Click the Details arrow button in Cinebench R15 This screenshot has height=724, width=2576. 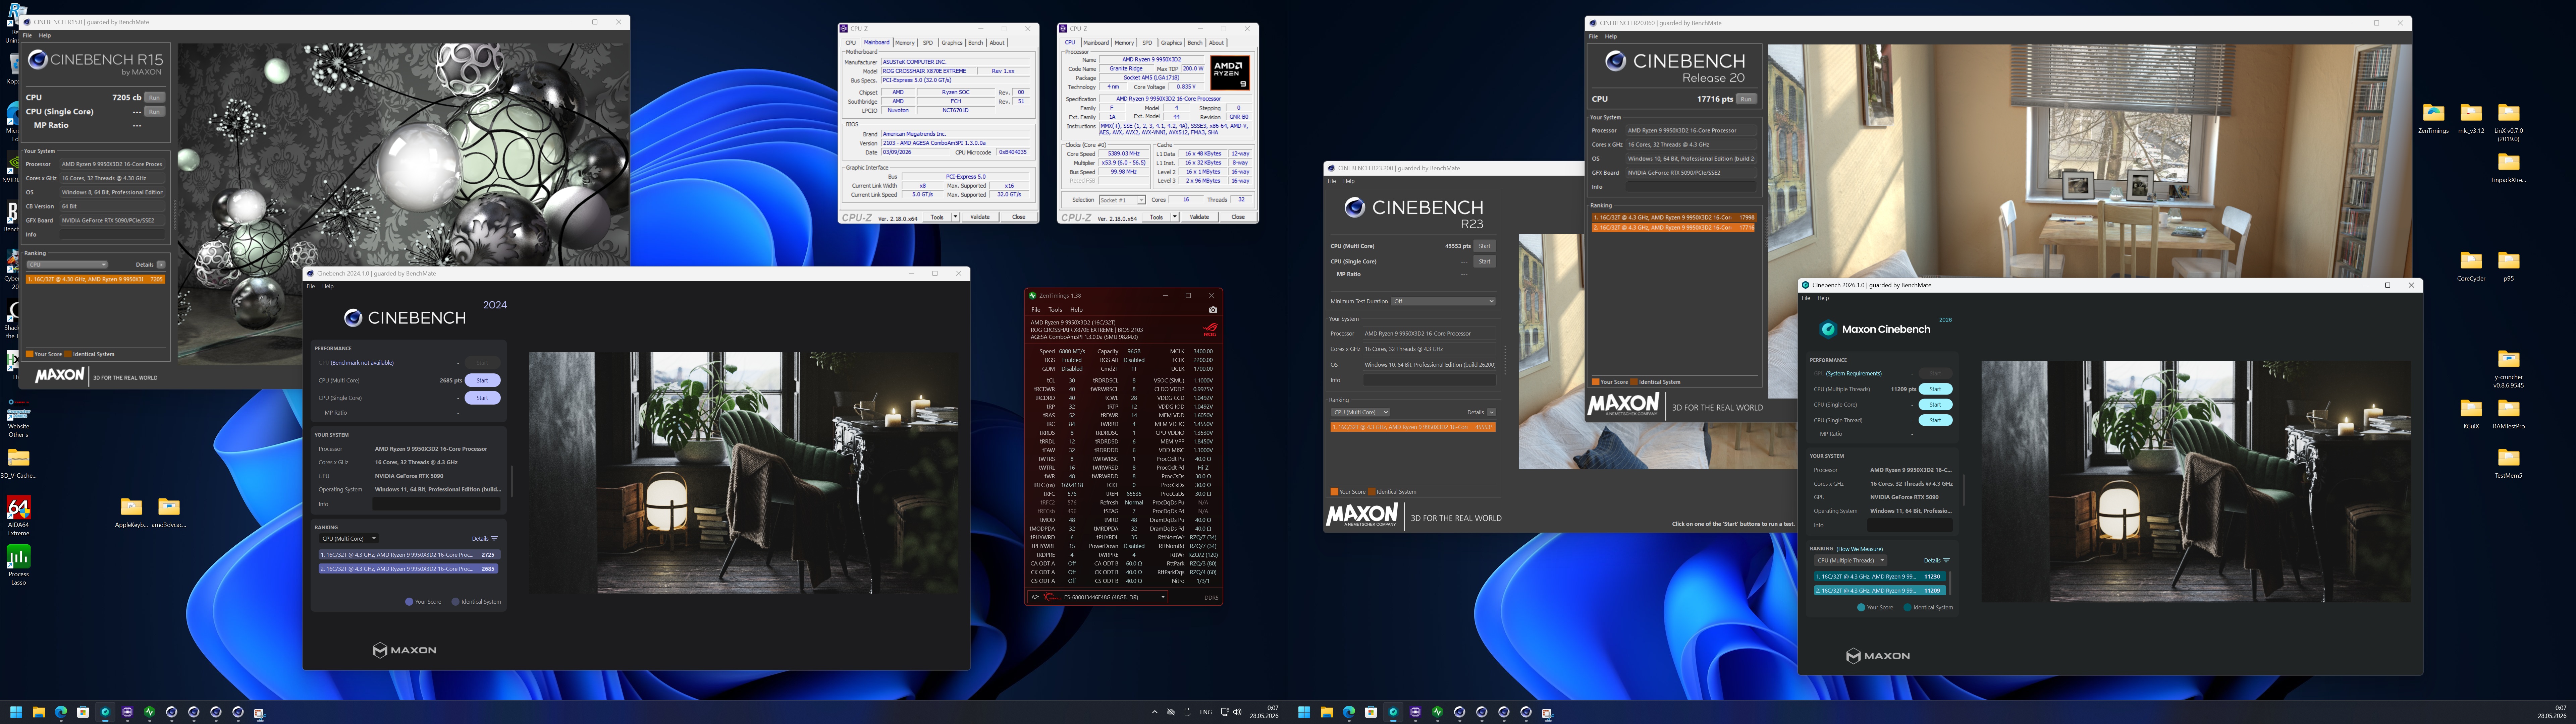[x=161, y=265]
